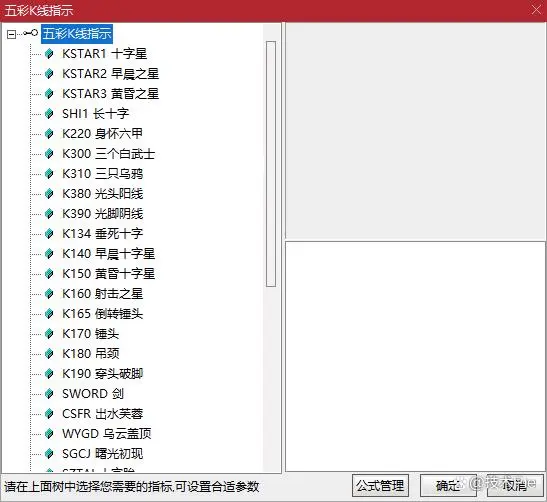Click the icon beside WYGD 乌云盖顶
Image resolution: width=547 pixels, height=502 pixels.
click(49, 434)
